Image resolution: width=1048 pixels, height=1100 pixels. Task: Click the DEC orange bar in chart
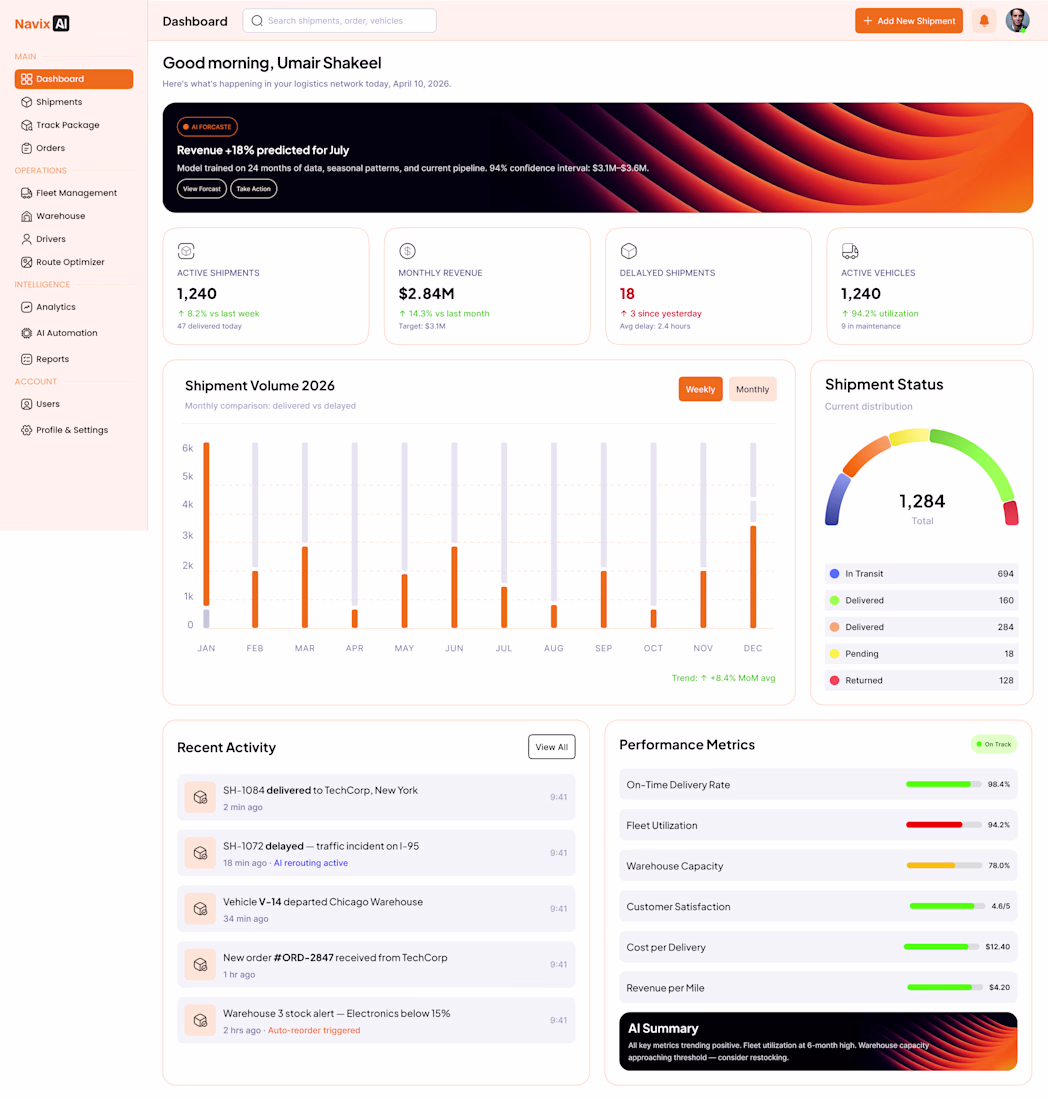[x=753, y=577]
